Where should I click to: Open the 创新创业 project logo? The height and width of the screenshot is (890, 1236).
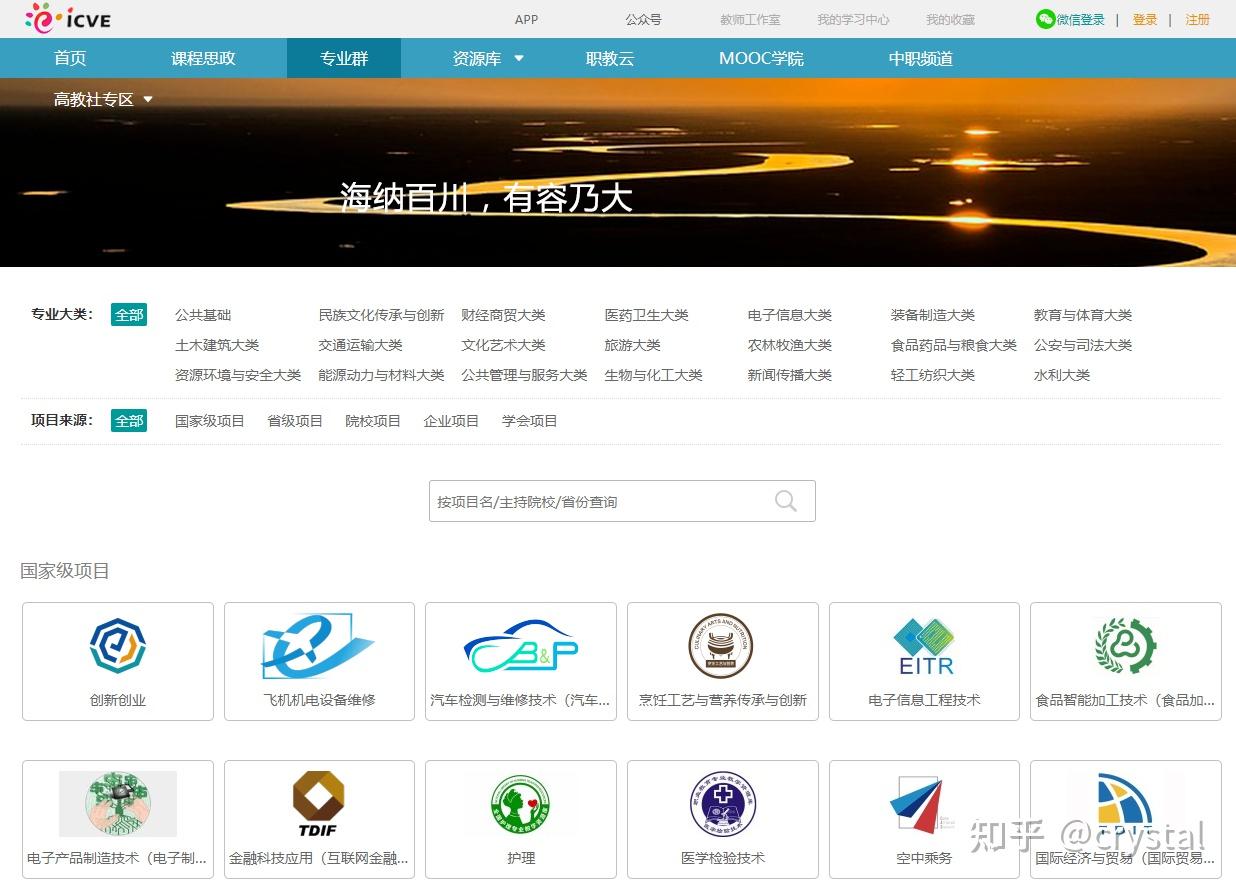(x=117, y=647)
